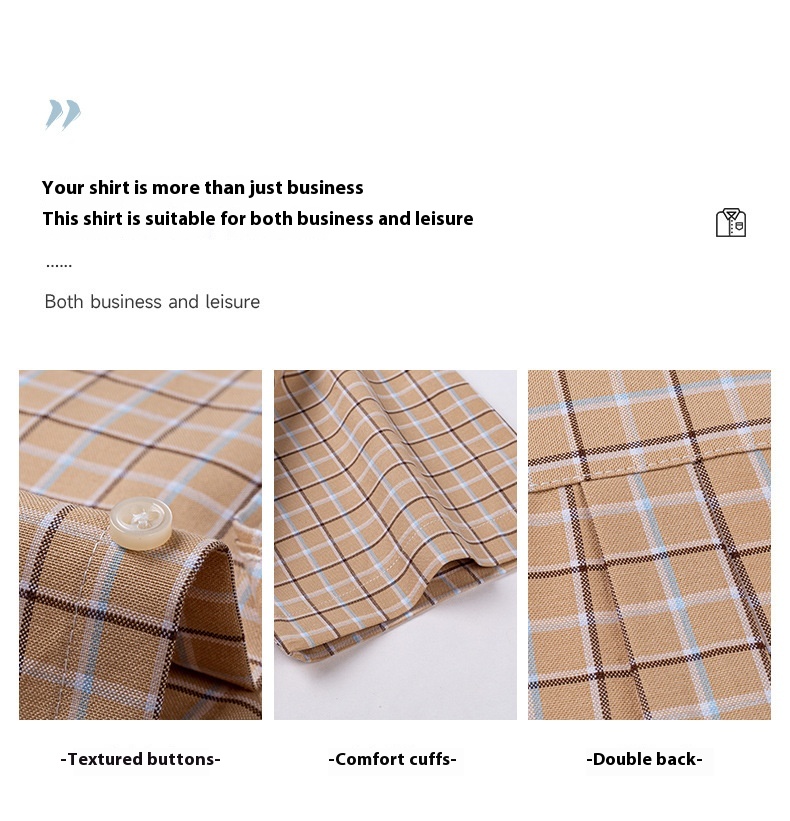
Task: Open the Comfort cuffs photo
Action: (395, 545)
